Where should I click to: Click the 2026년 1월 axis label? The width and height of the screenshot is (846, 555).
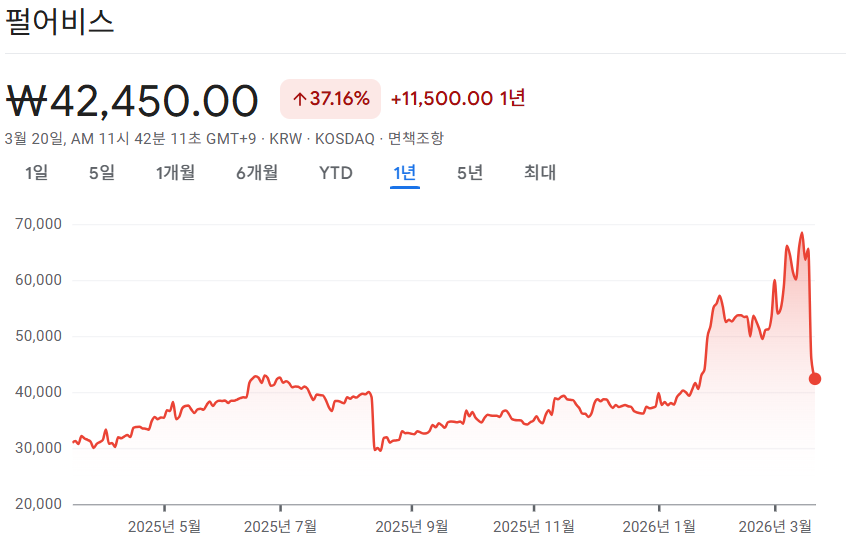(x=659, y=526)
